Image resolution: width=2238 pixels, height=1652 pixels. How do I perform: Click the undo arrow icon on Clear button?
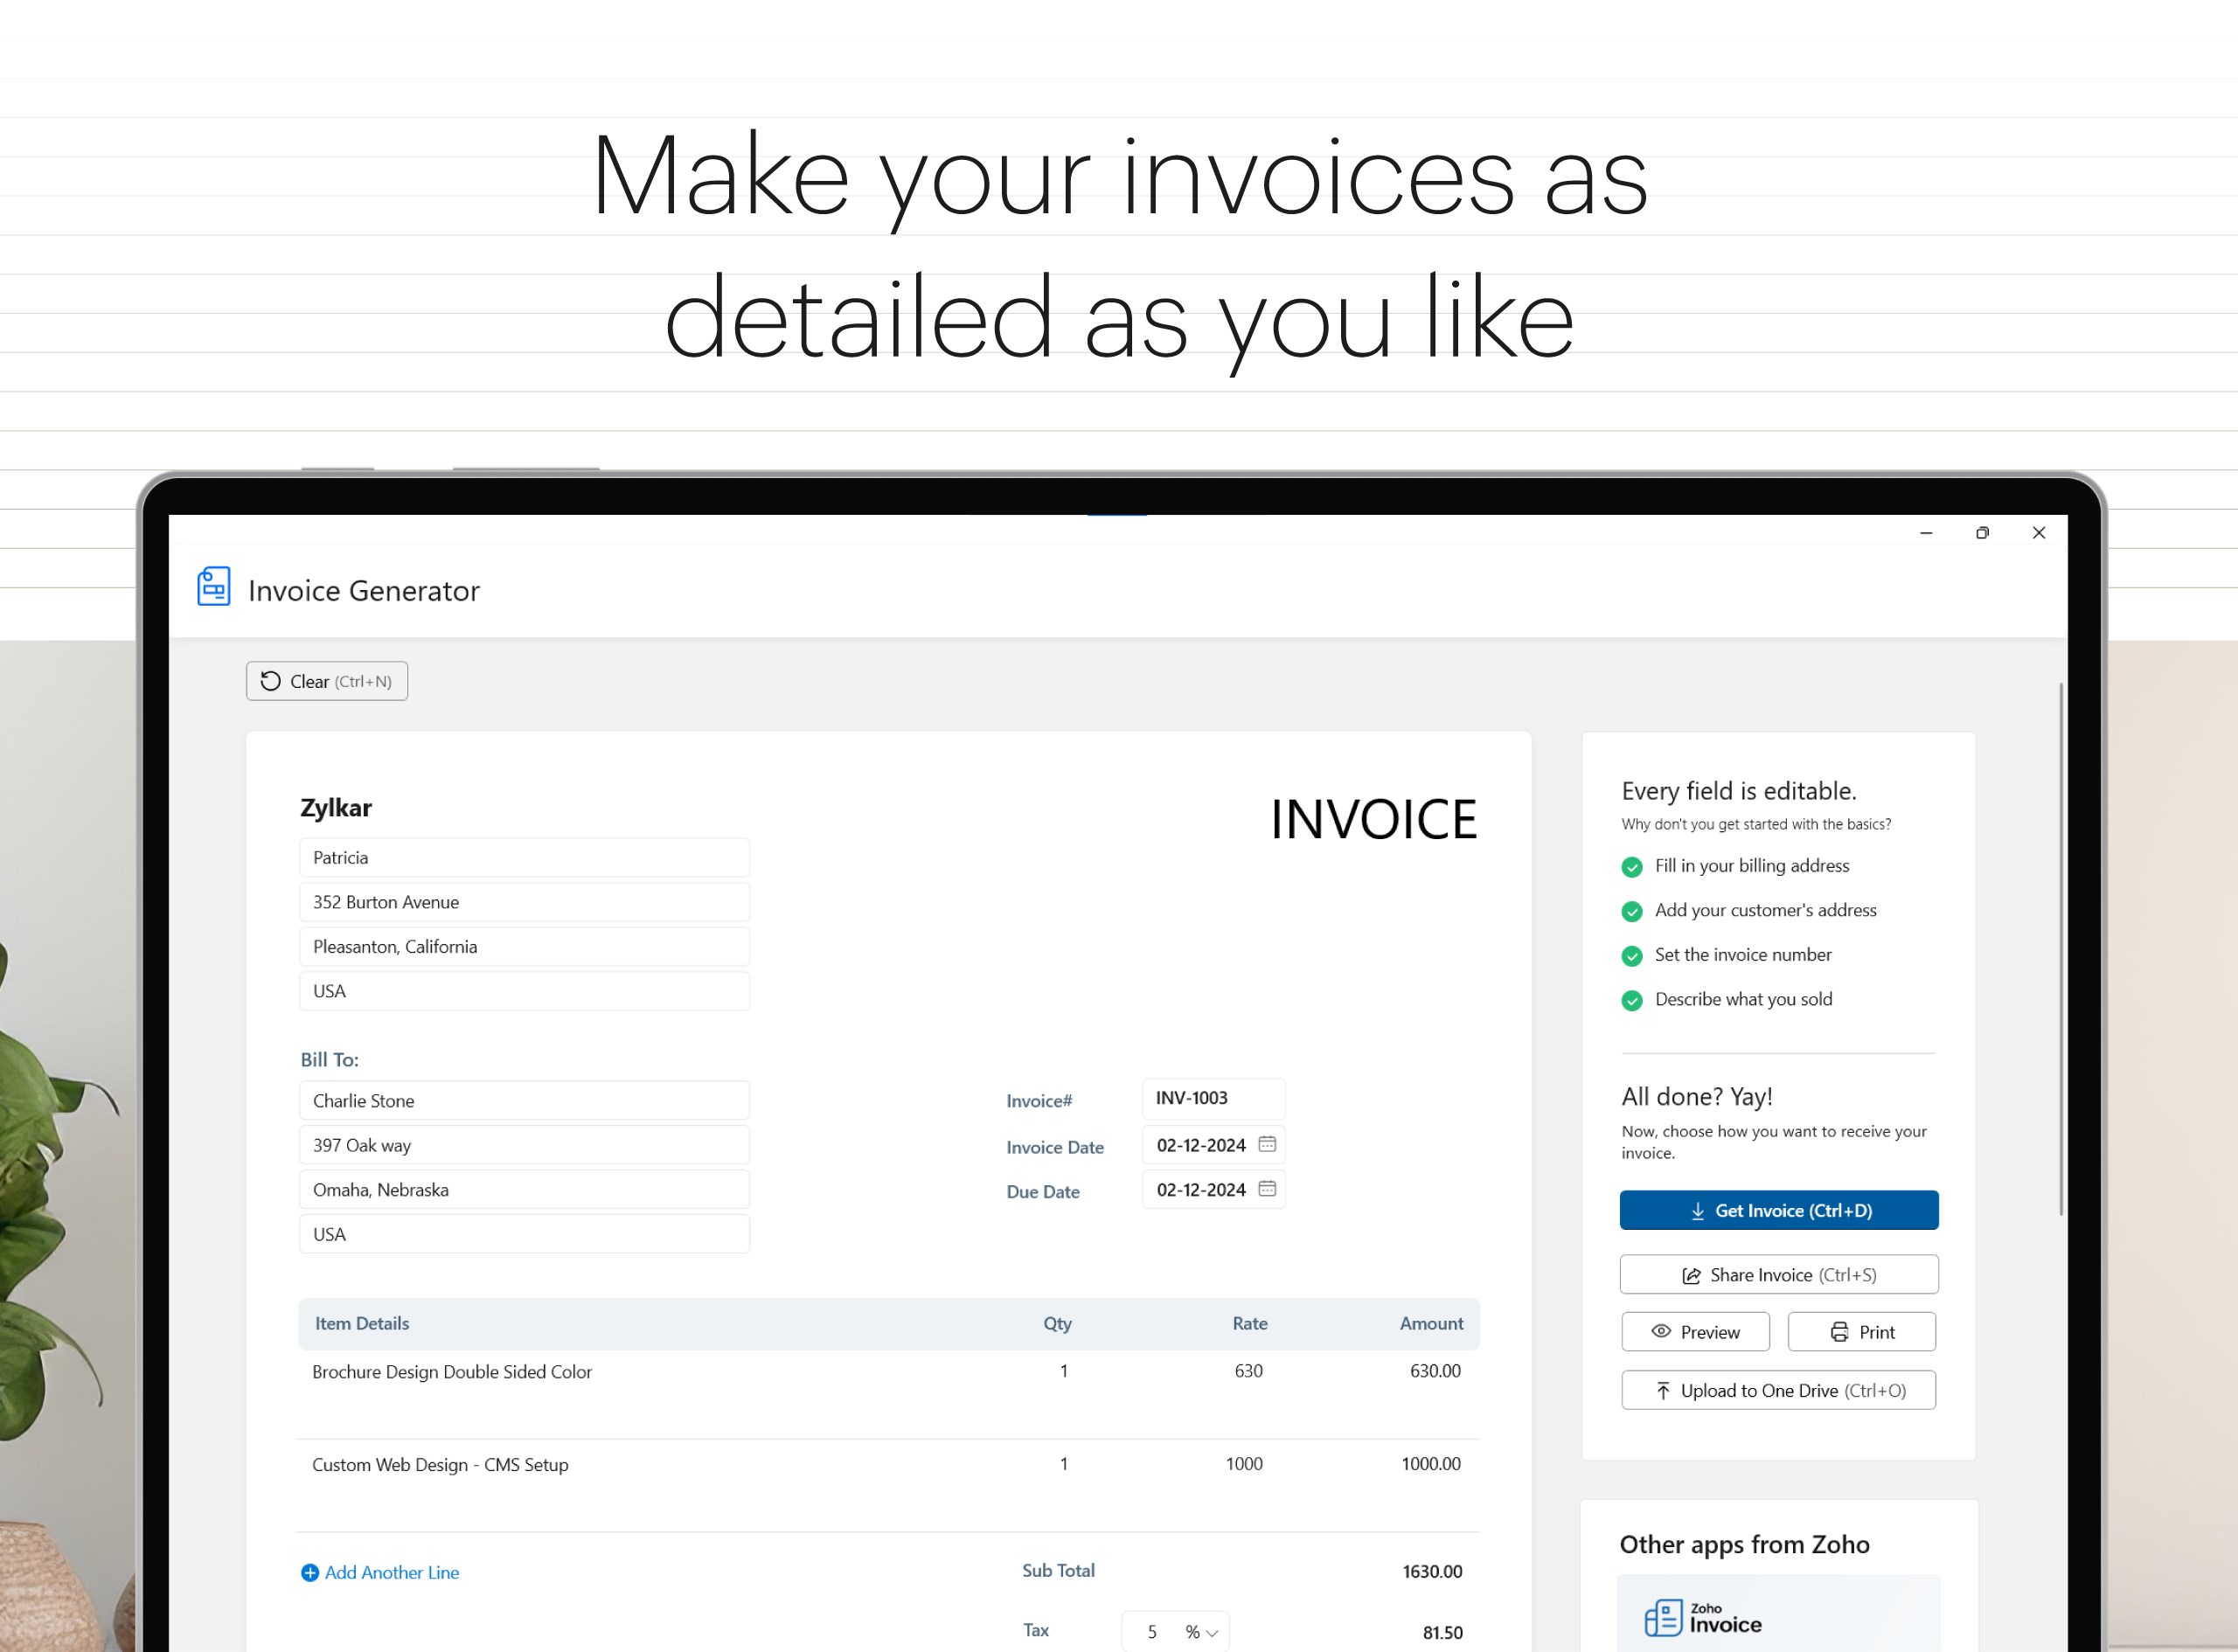point(270,681)
